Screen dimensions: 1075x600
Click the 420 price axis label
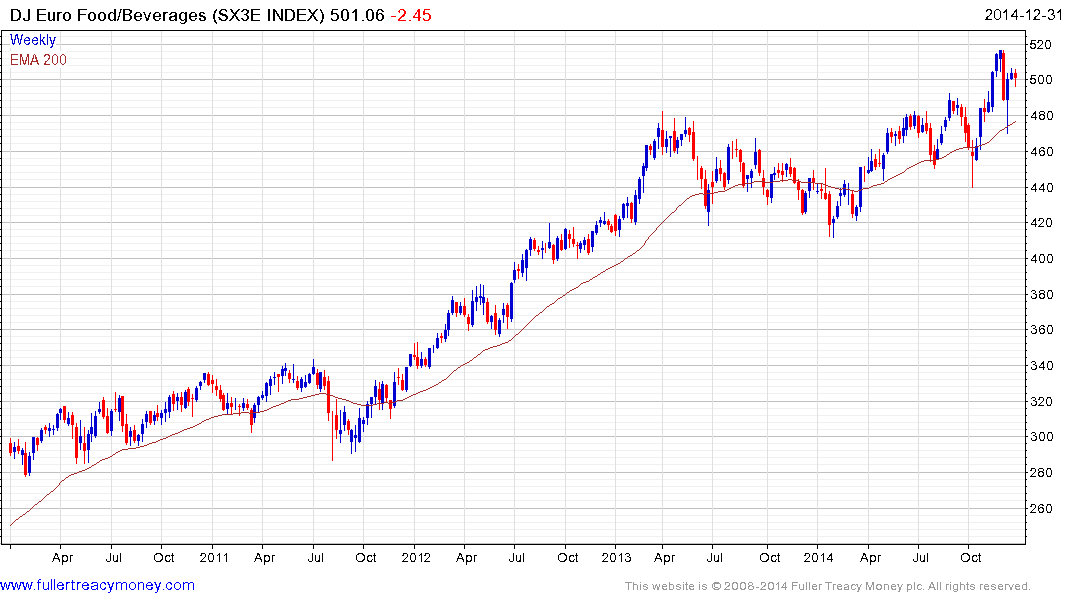1040,223
